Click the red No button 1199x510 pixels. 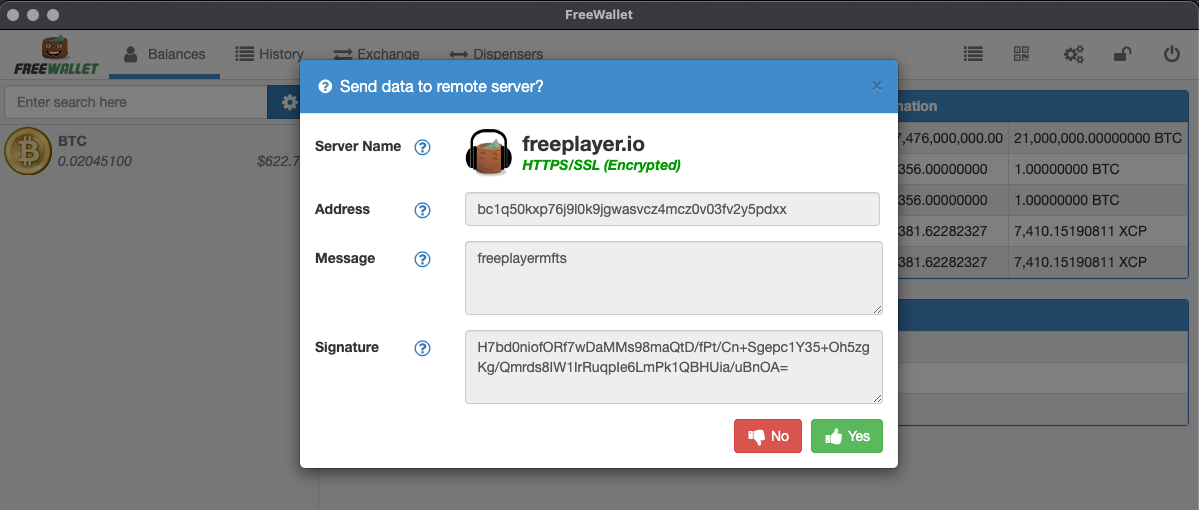(768, 436)
